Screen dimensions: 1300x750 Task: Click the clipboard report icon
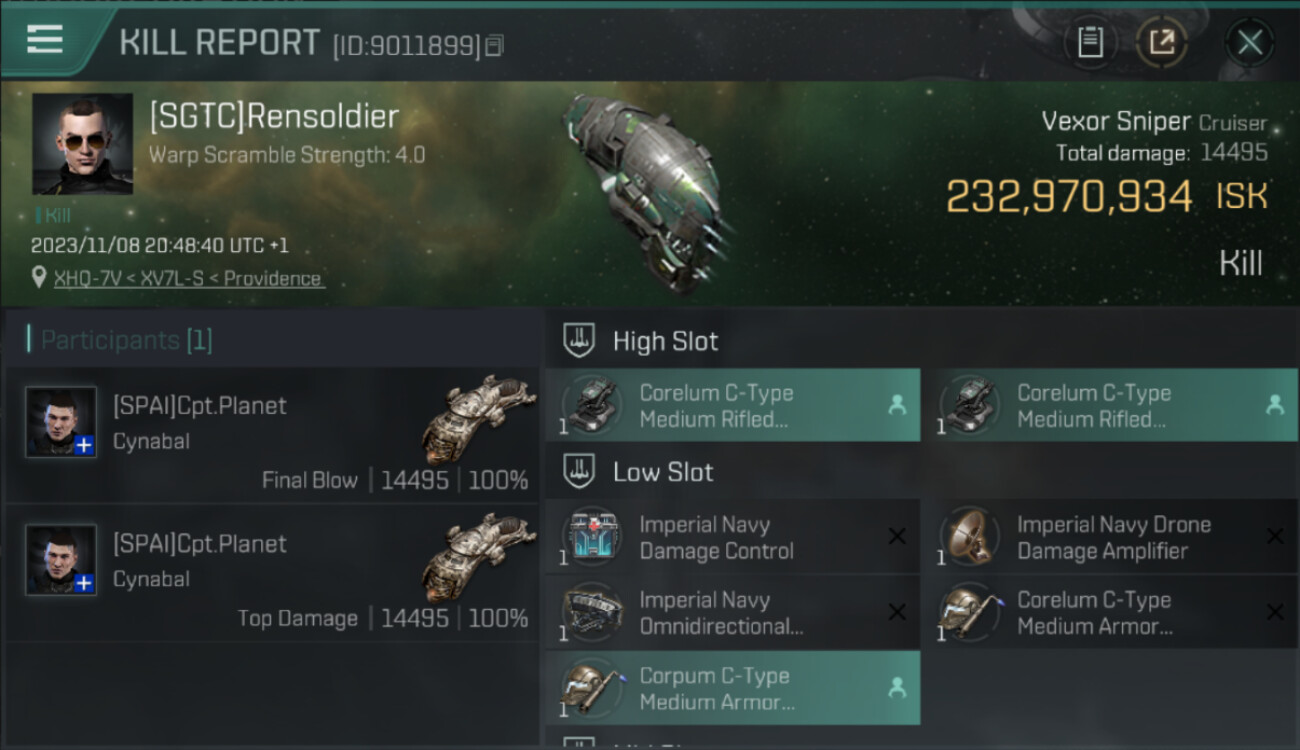(x=1090, y=42)
